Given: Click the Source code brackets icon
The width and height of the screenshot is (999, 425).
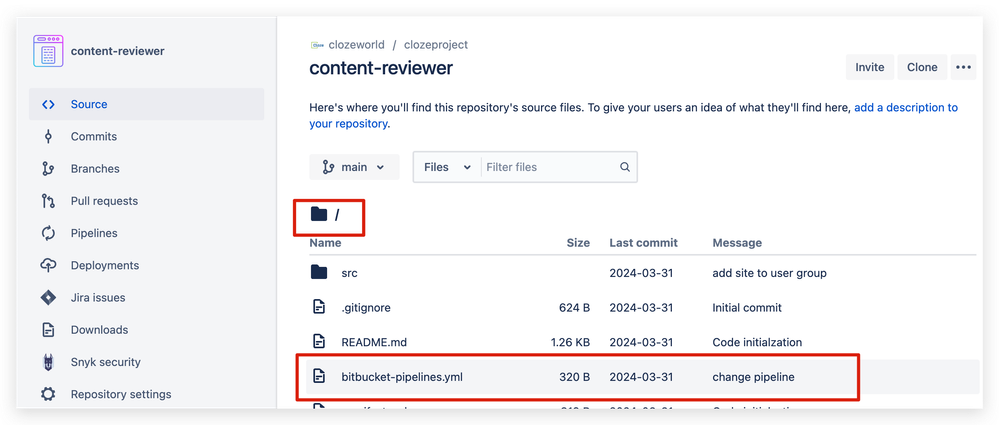Looking at the screenshot, I should 48,104.
